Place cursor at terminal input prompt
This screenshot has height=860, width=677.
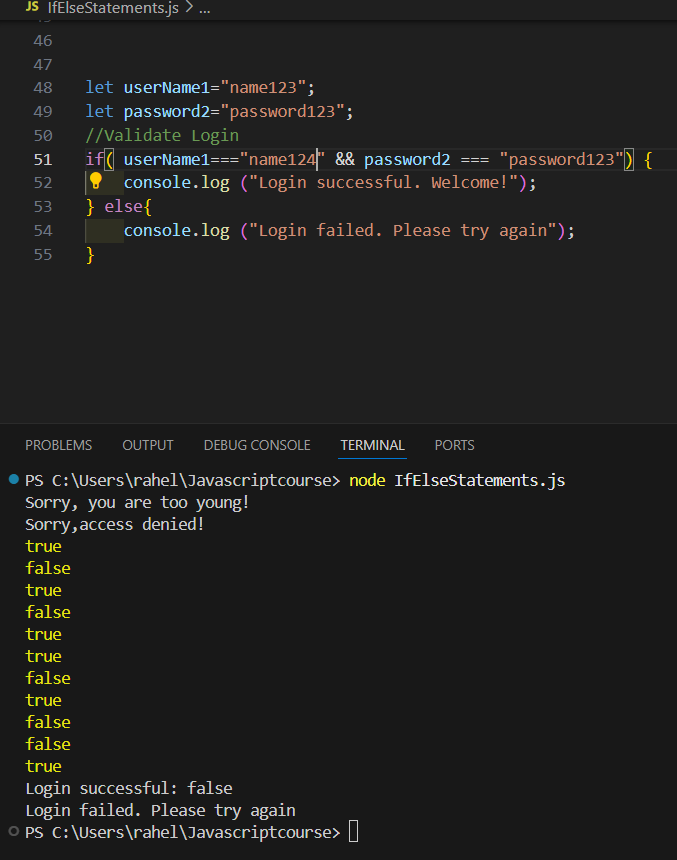[353, 832]
